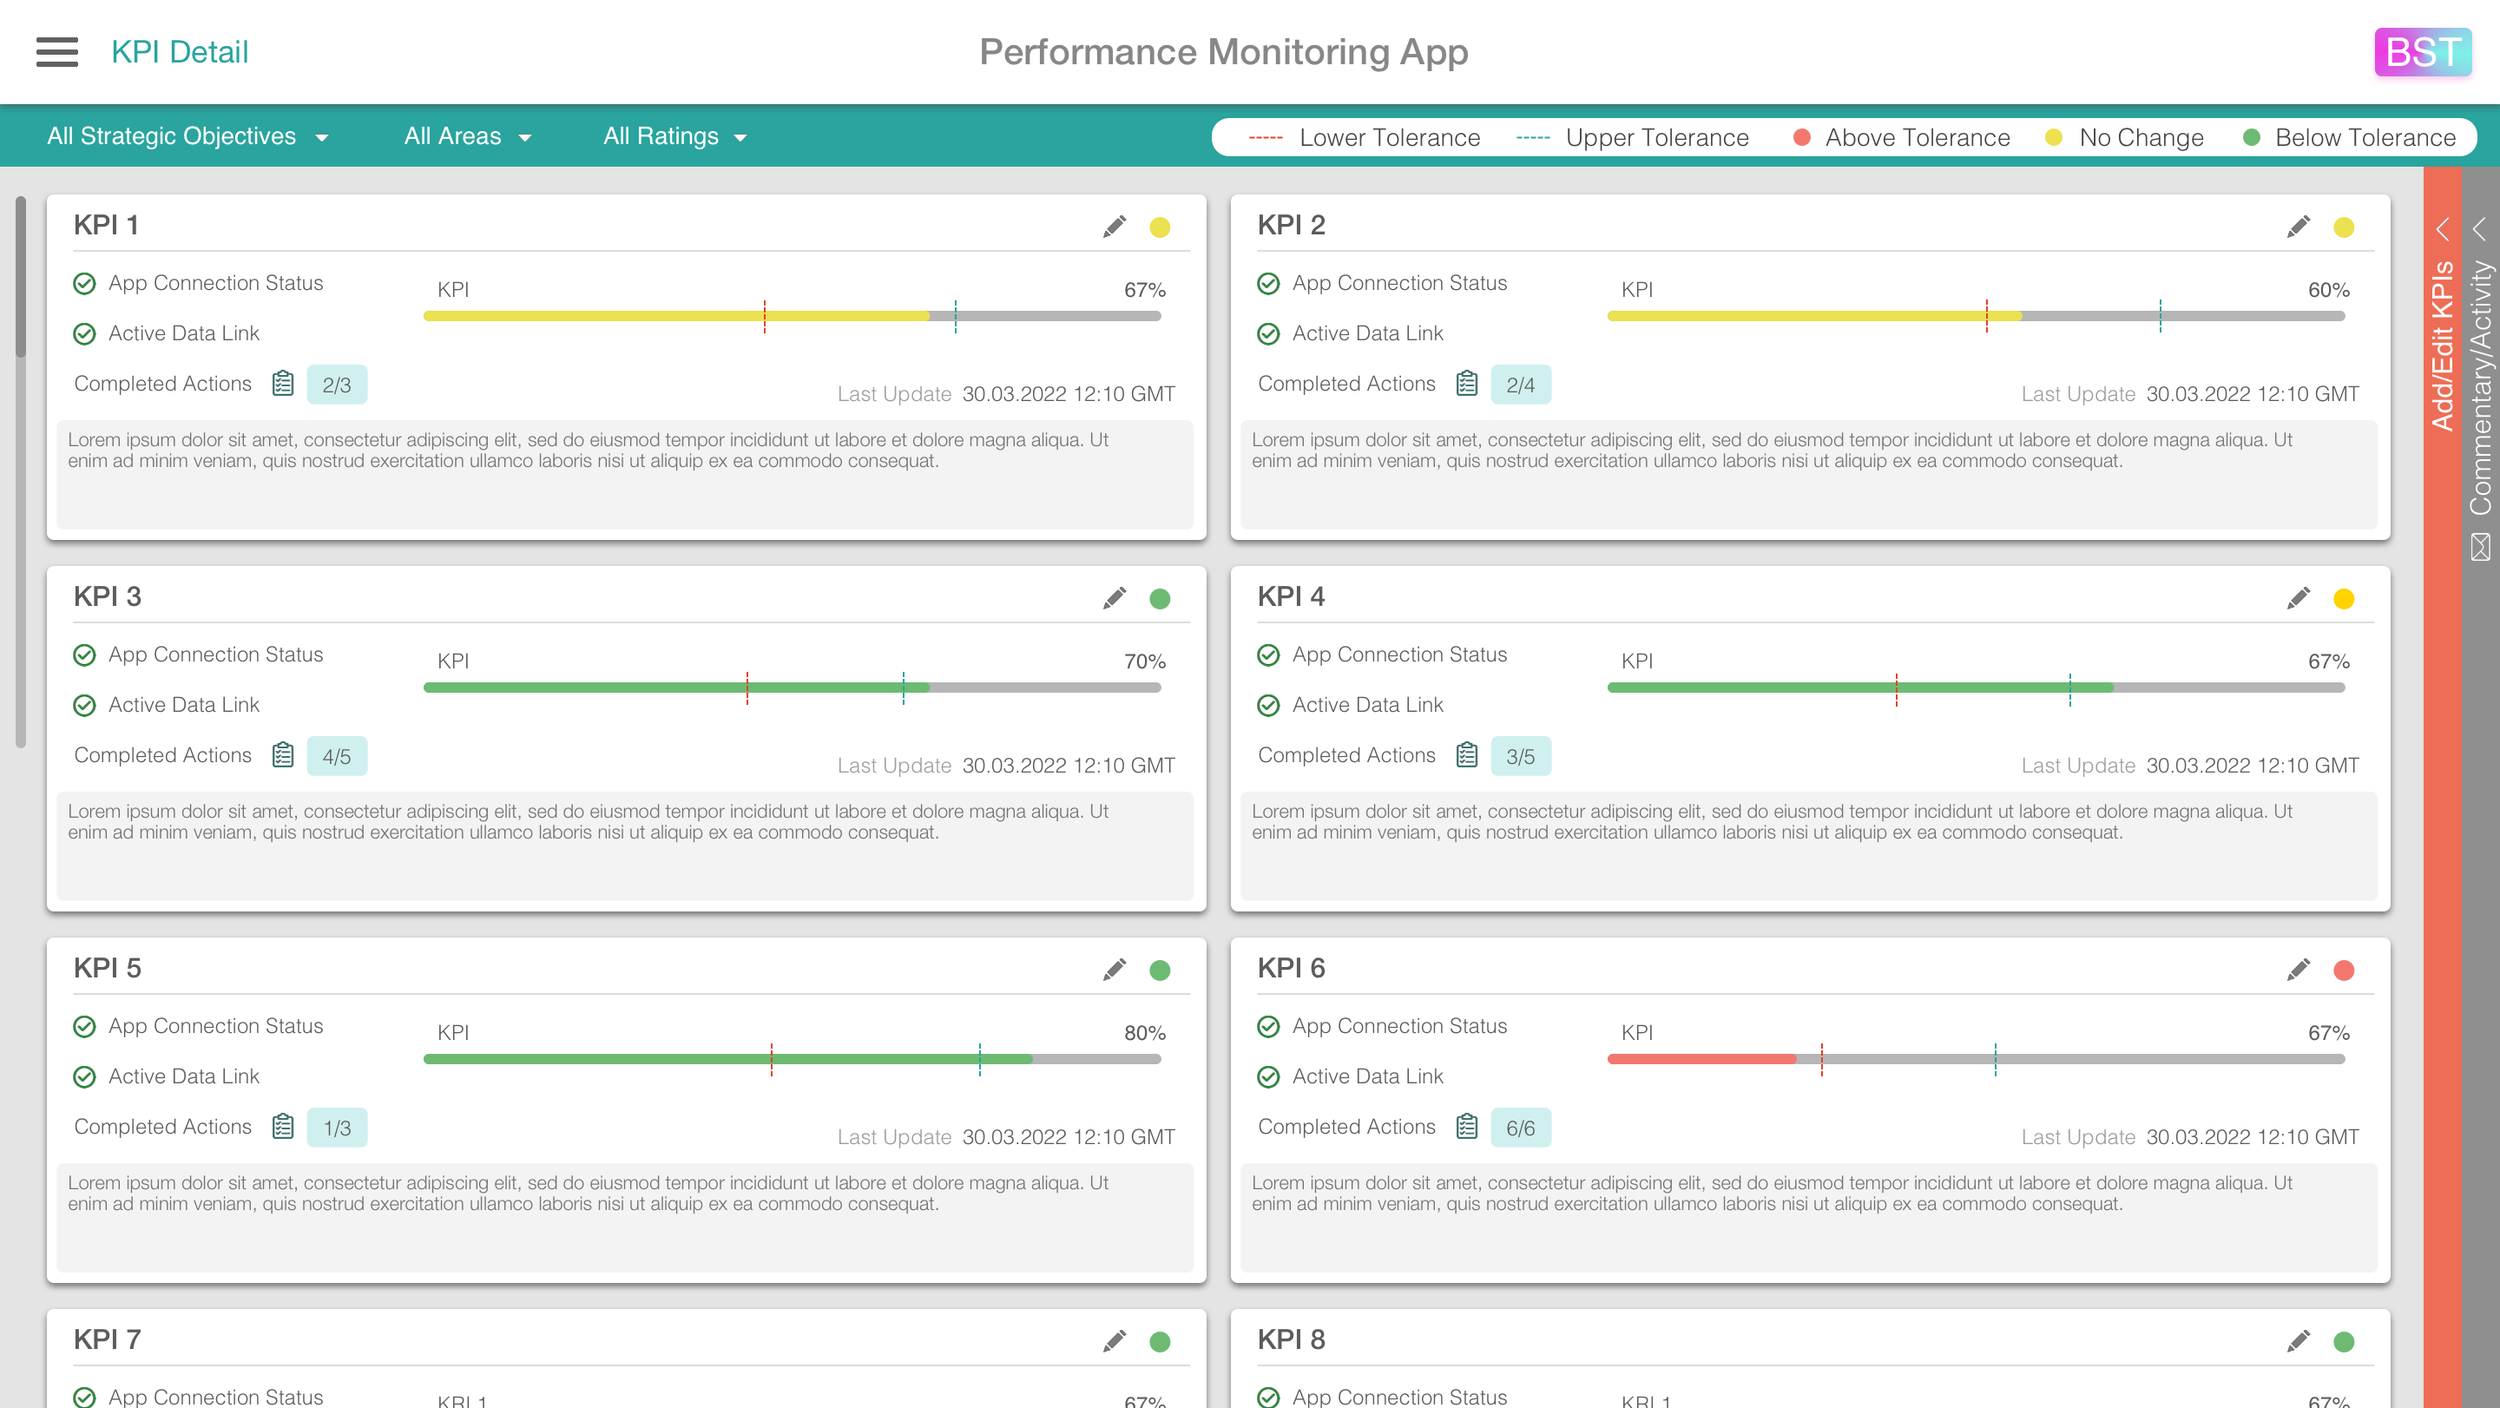Click the 6/6 actions badge in KPI 6
2500x1408 pixels.
1520,1128
